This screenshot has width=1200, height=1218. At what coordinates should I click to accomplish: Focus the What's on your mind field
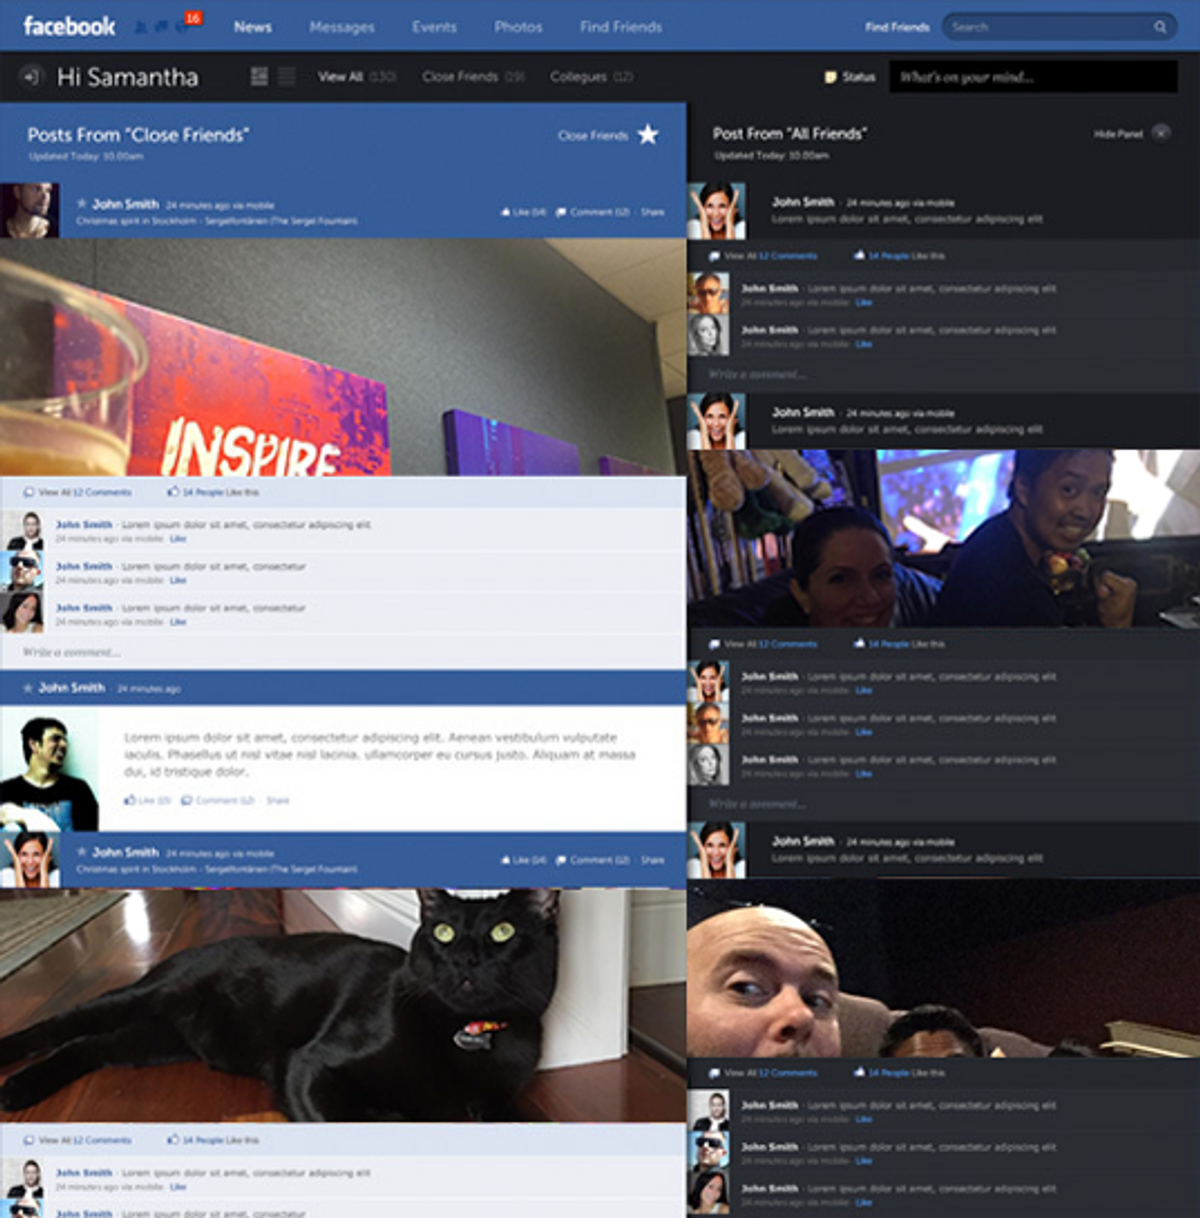[1033, 77]
